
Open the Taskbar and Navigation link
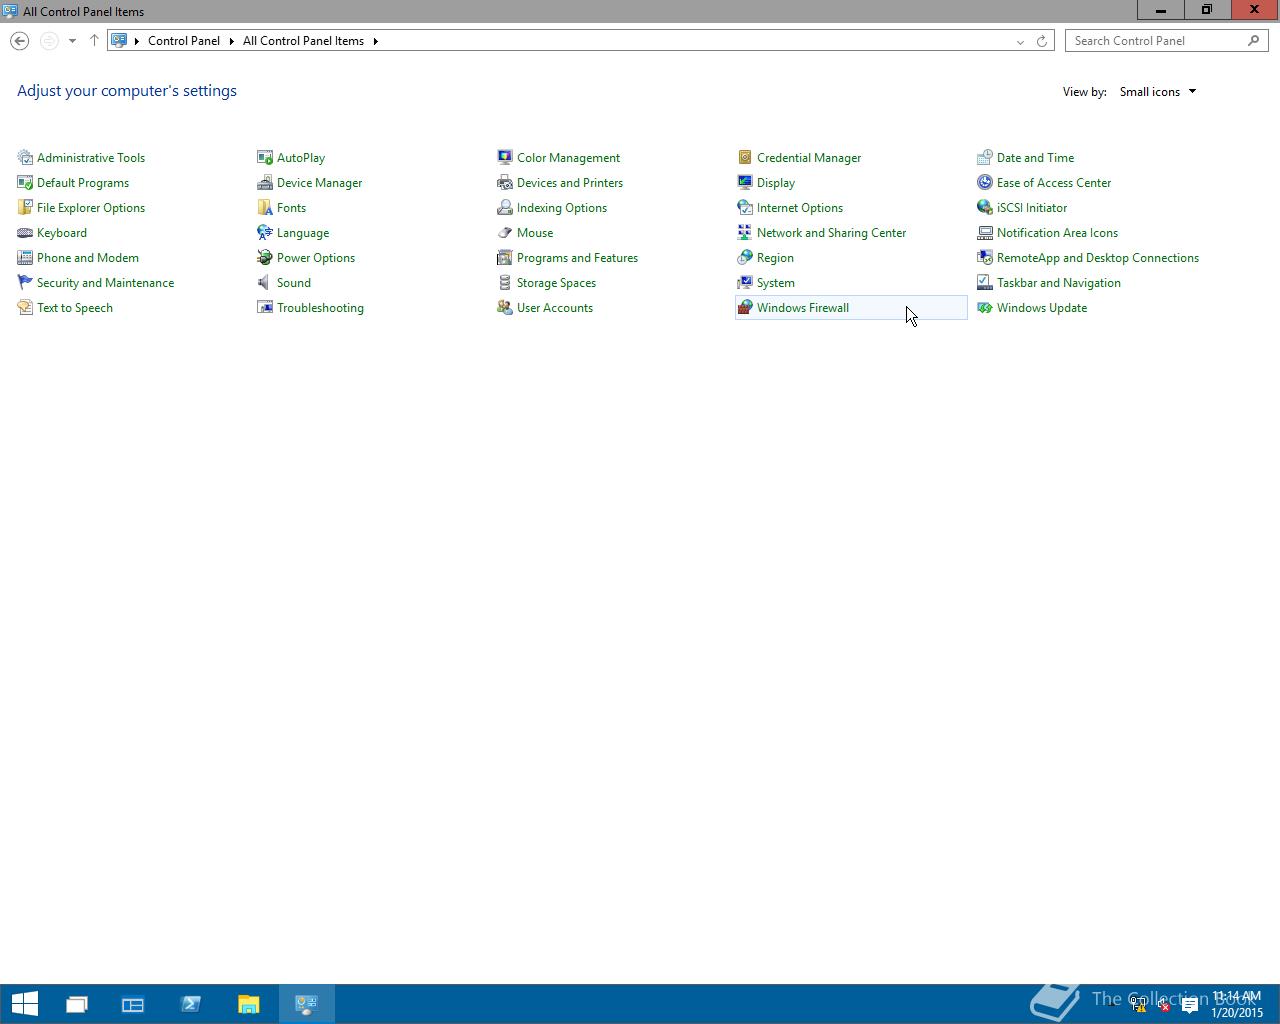click(1059, 283)
